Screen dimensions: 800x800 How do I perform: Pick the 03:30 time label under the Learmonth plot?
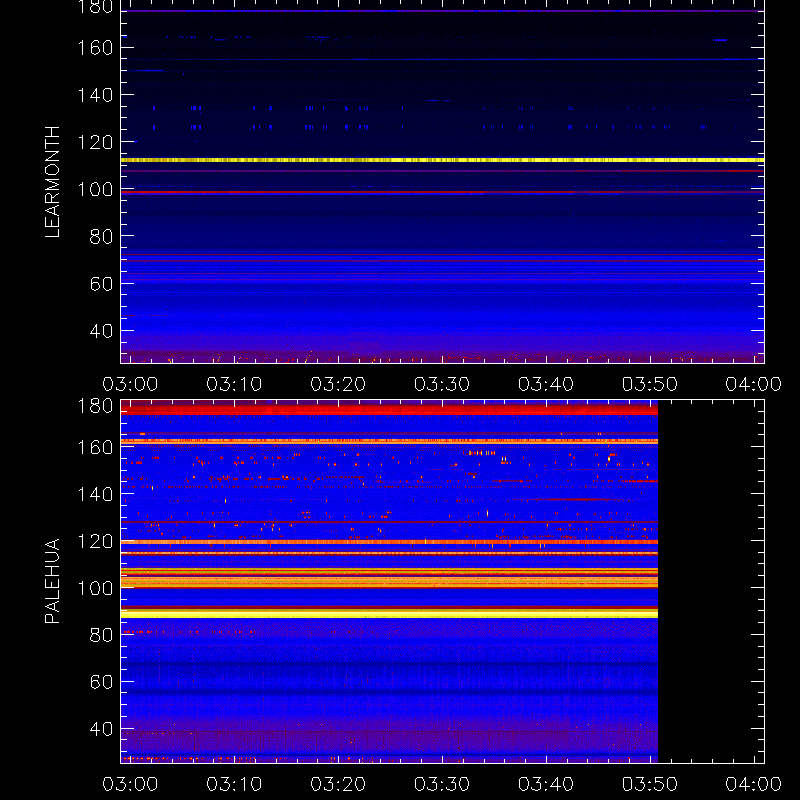(x=442, y=384)
